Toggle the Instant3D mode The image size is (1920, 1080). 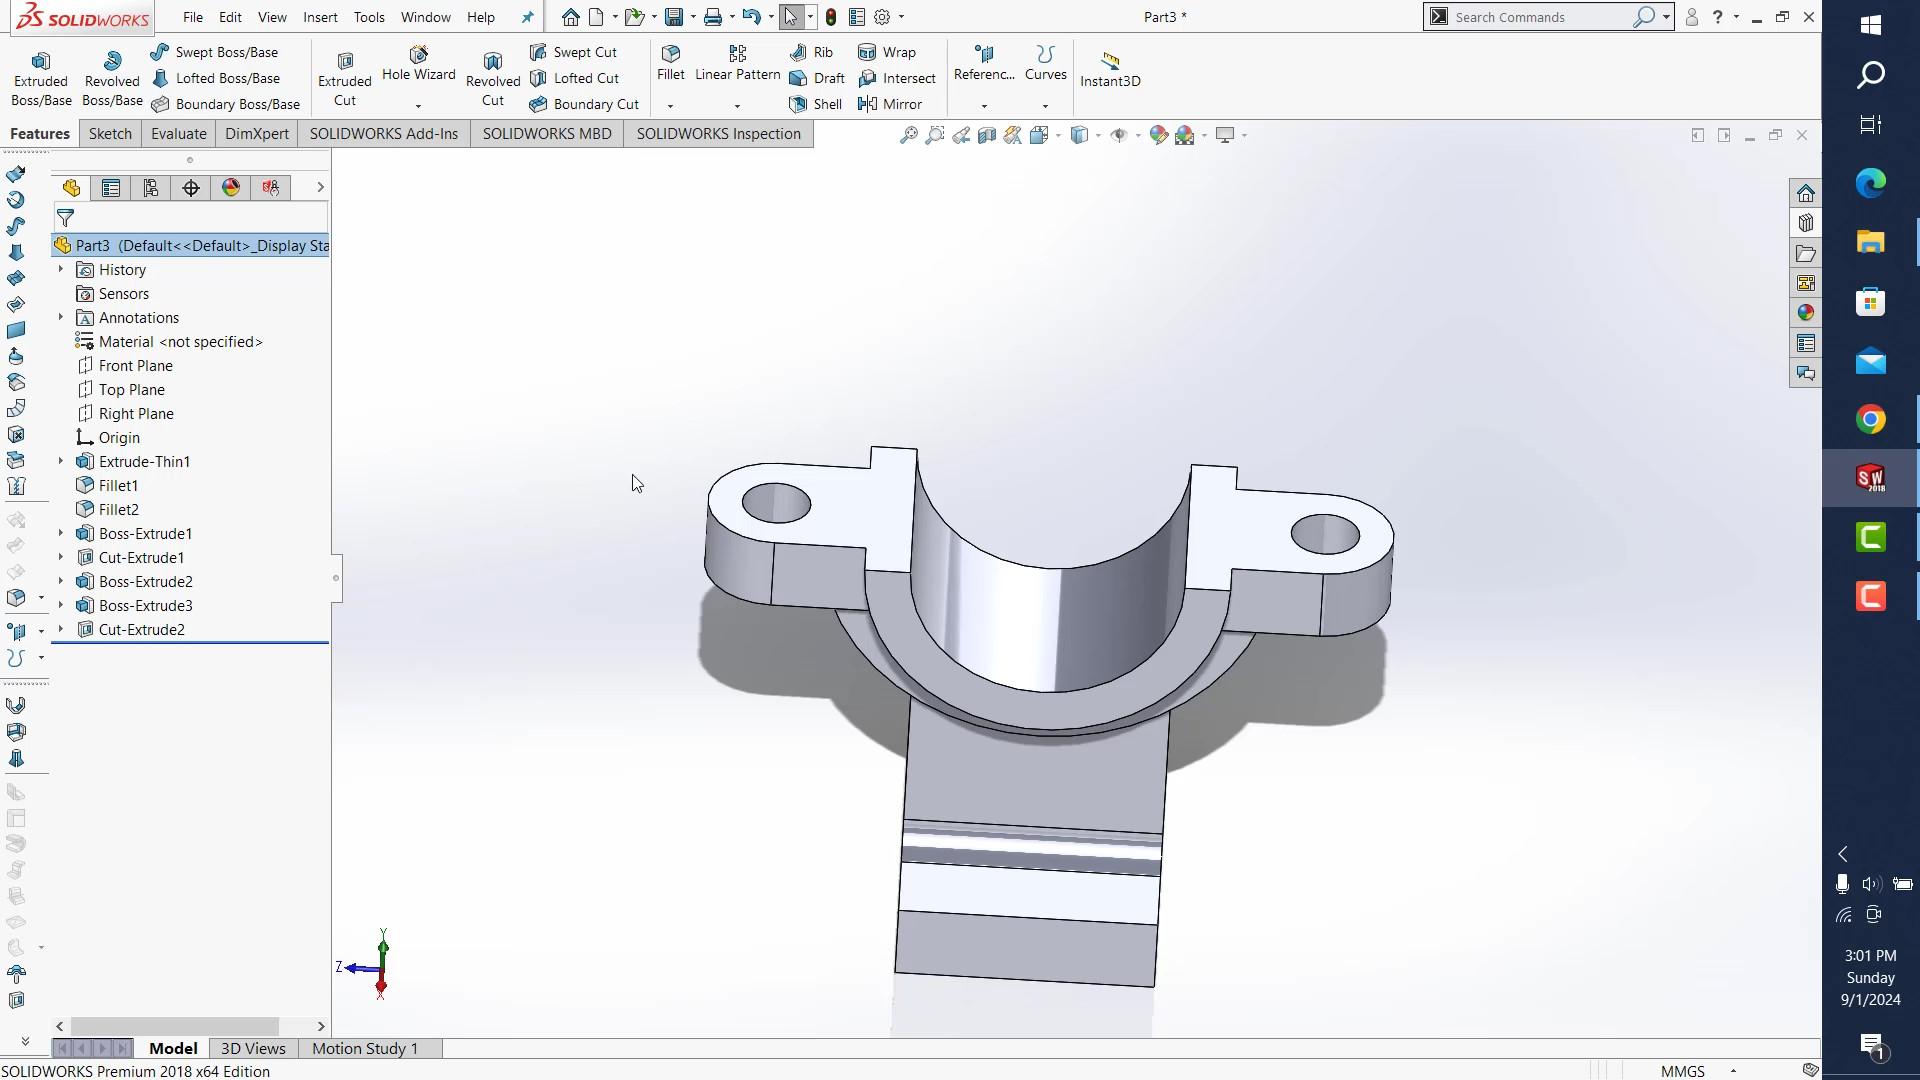[1109, 68]
